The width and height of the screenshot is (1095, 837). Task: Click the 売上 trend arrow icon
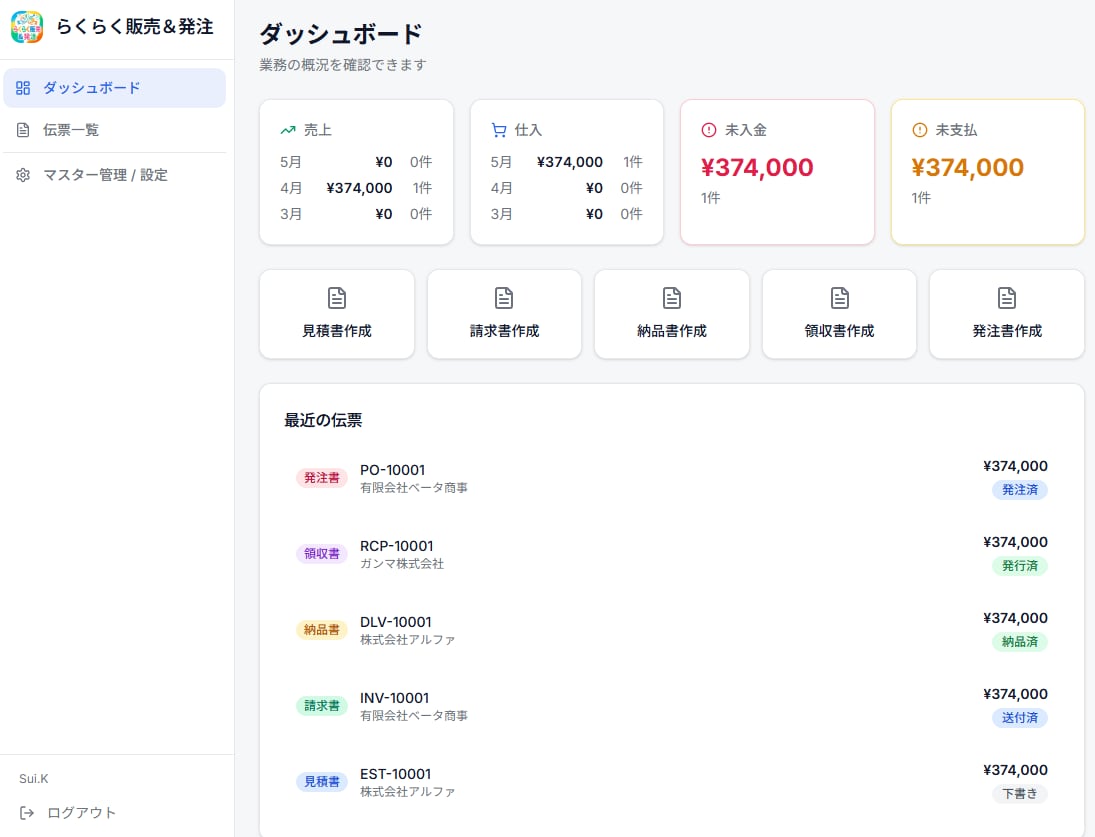(x=288, y=130)
